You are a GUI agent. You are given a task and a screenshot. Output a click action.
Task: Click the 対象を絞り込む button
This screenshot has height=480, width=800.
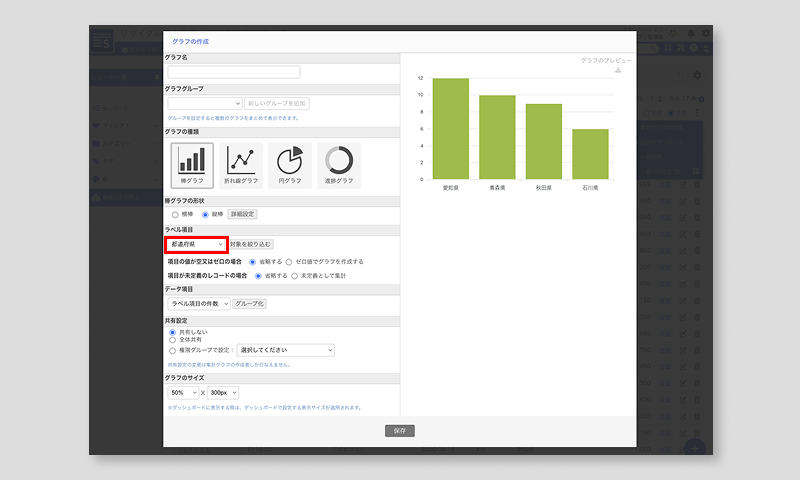click(250, 244)
